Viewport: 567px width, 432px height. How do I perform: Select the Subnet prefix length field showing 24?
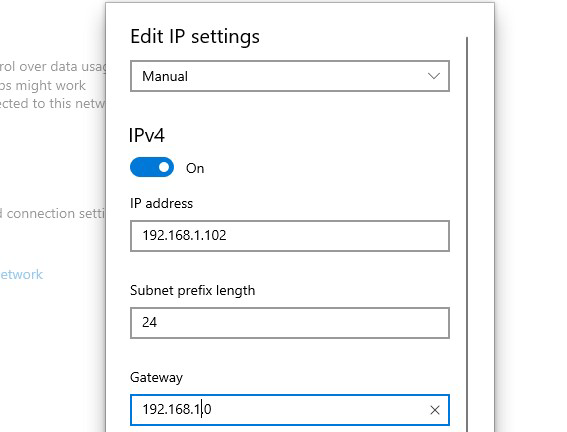tap(290, 323)
